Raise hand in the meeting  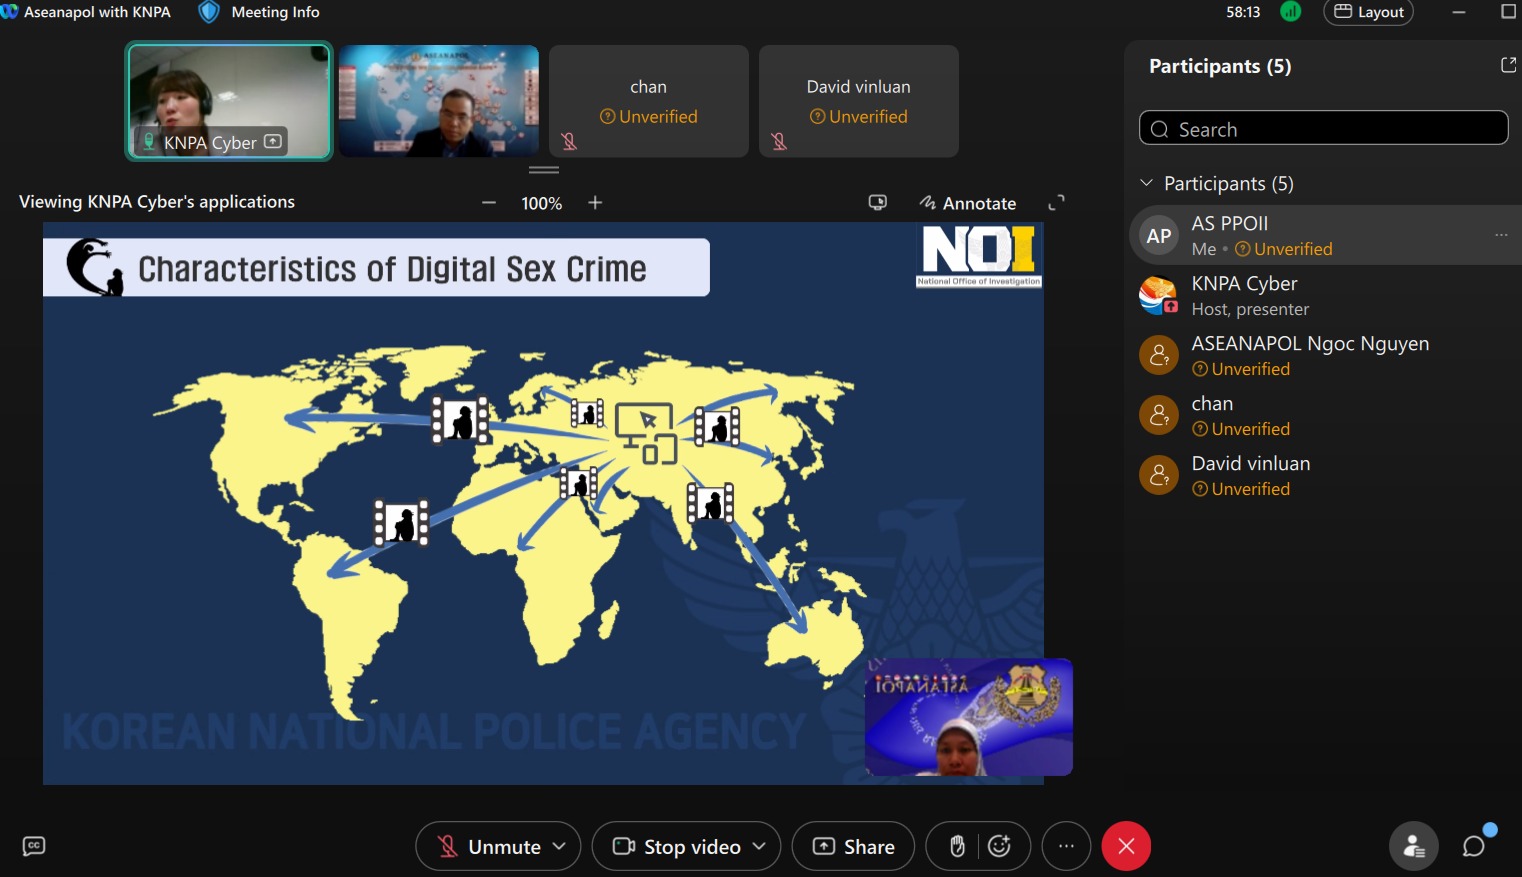point(957,847)
